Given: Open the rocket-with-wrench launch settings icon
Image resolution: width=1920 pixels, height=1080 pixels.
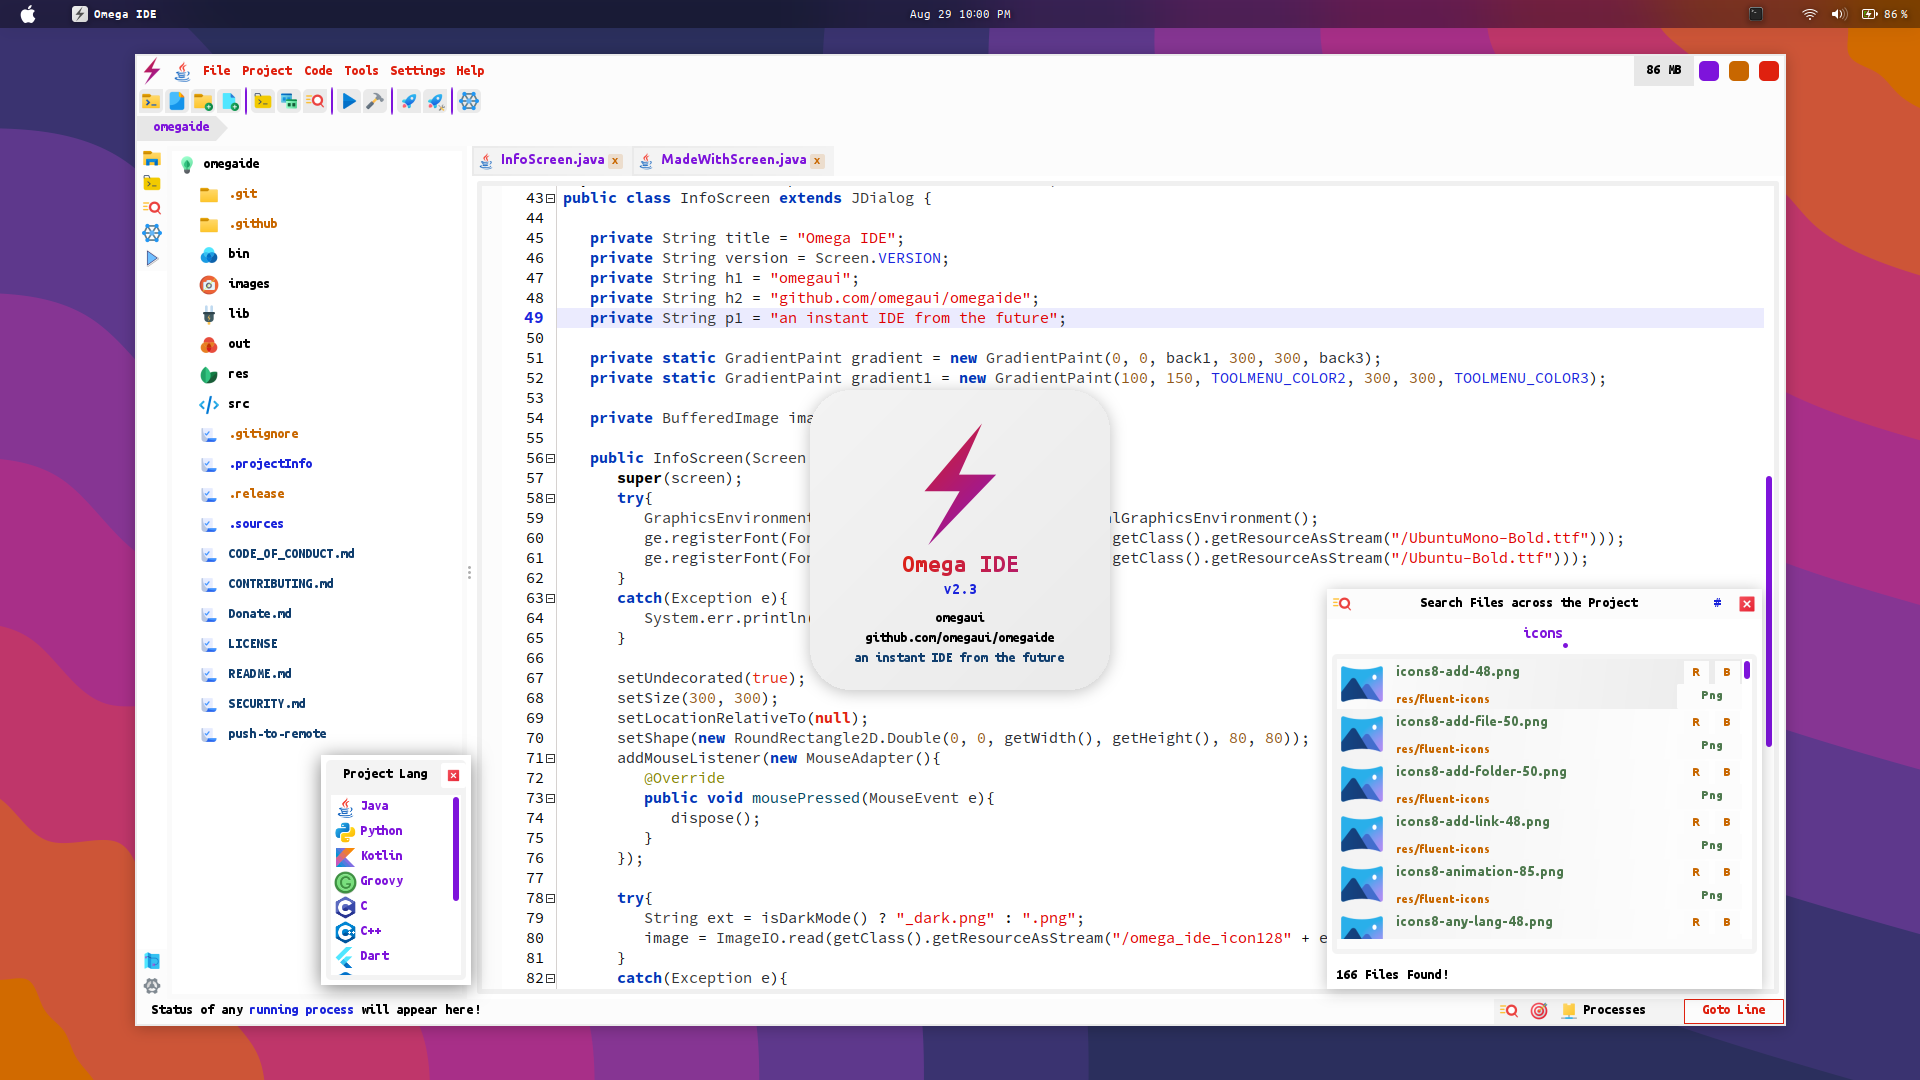Looking at the screenshot, I should [436, 101].
